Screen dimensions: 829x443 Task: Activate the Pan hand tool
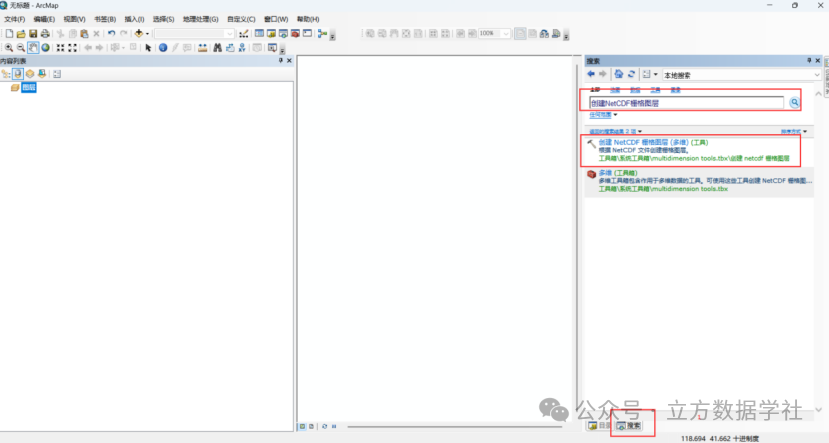[x=33, y=48]
